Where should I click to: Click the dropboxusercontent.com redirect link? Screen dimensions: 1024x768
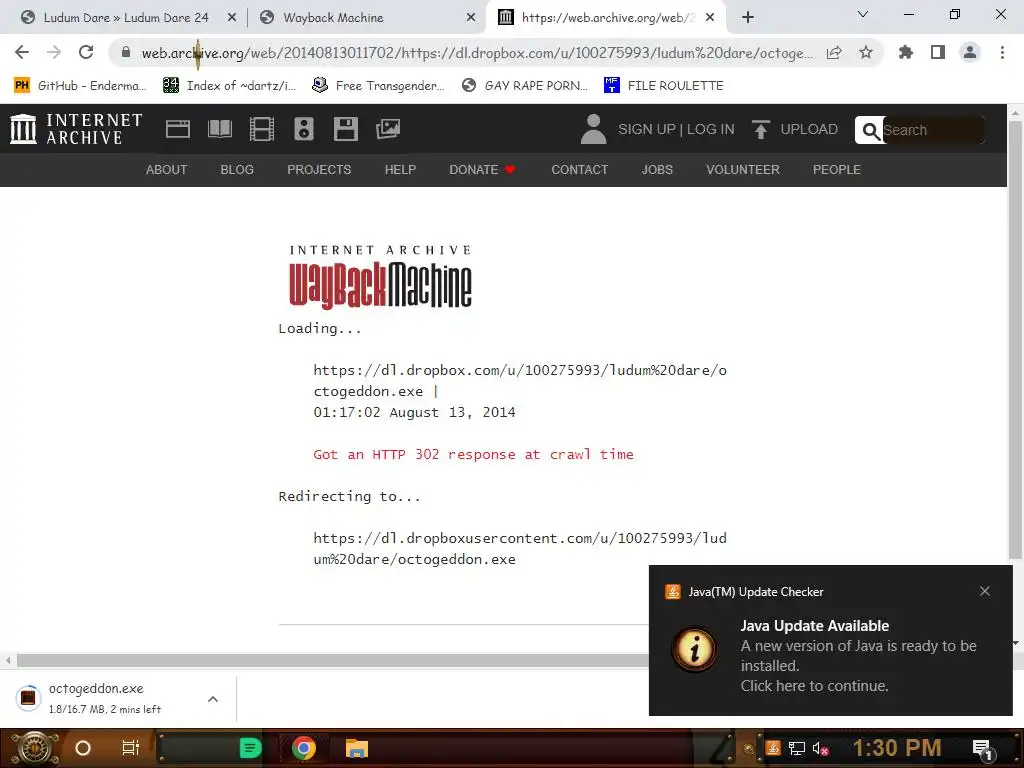(520, 549)
